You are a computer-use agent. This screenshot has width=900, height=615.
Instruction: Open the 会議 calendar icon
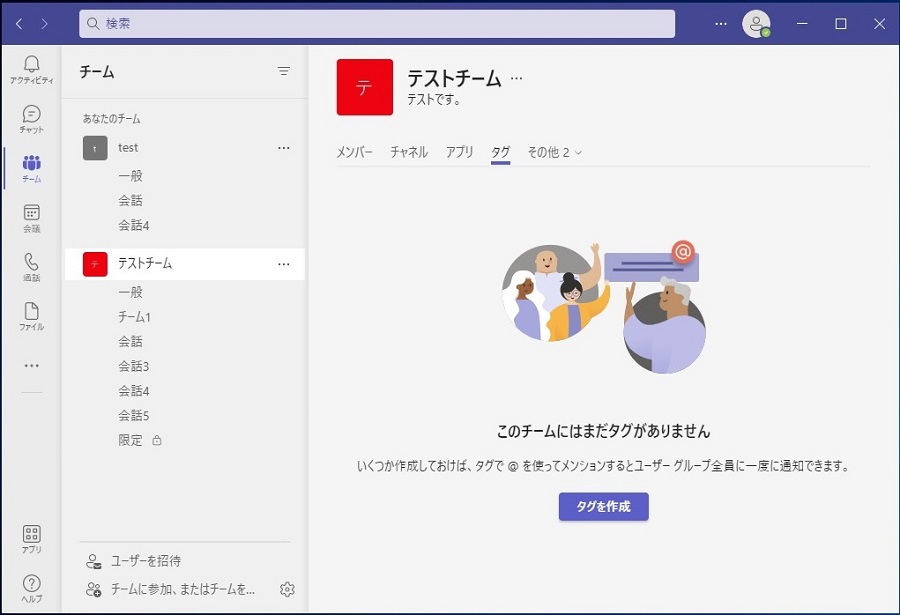(32, 218)
